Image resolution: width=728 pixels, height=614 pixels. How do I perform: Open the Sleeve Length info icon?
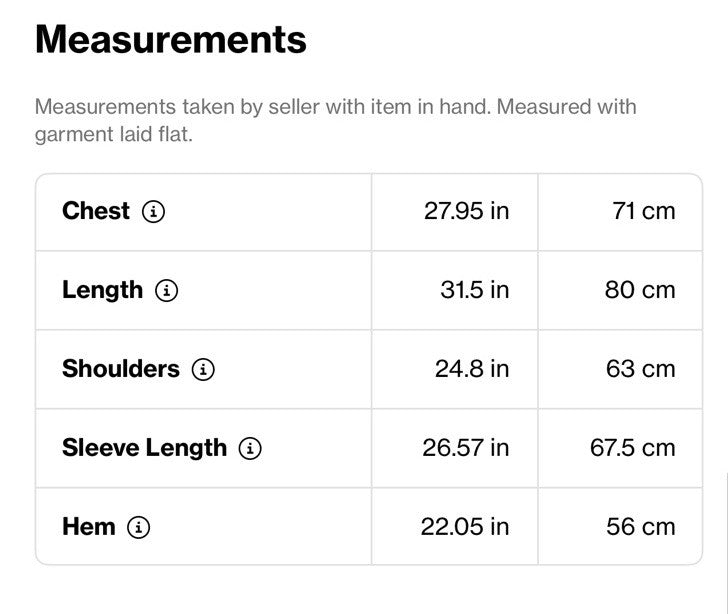click(x=250, y=448)
